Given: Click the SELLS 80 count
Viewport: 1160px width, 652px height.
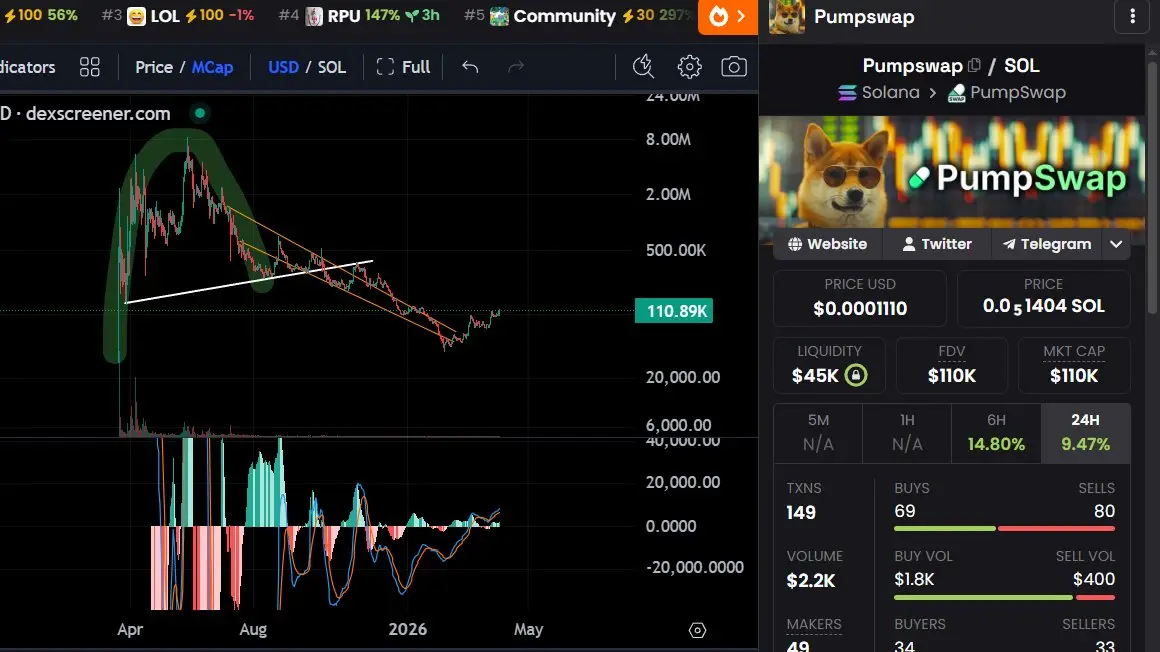Looking at the screenshot, I should point(1104,511).
